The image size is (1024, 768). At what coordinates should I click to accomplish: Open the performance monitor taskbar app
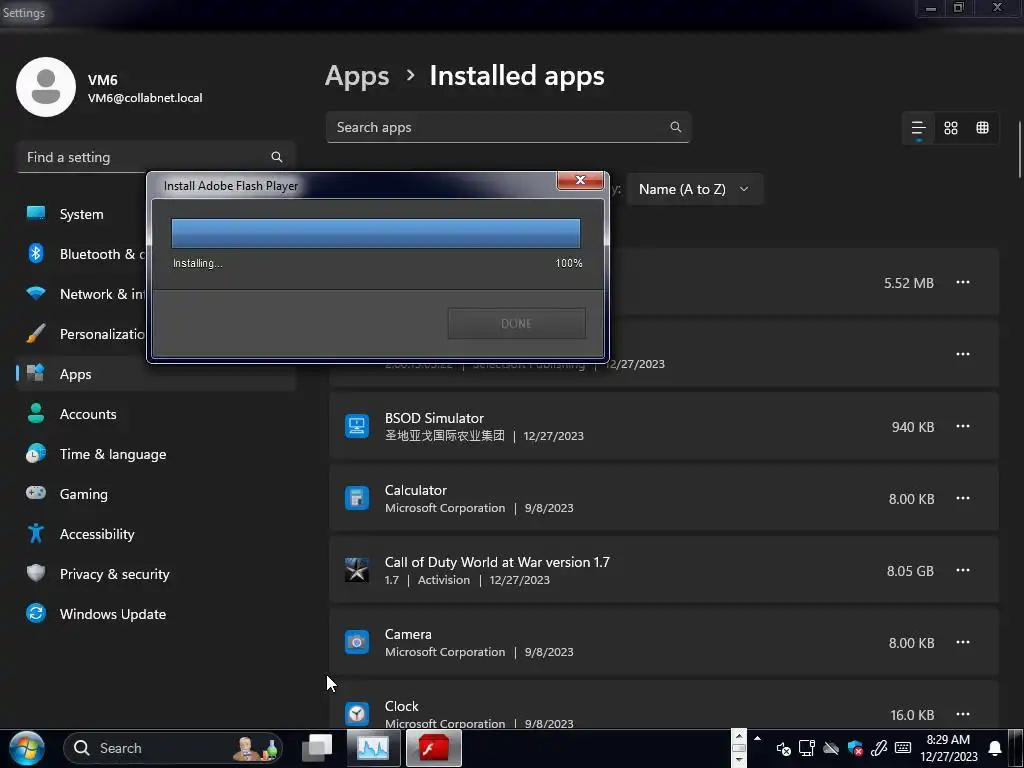373,748
